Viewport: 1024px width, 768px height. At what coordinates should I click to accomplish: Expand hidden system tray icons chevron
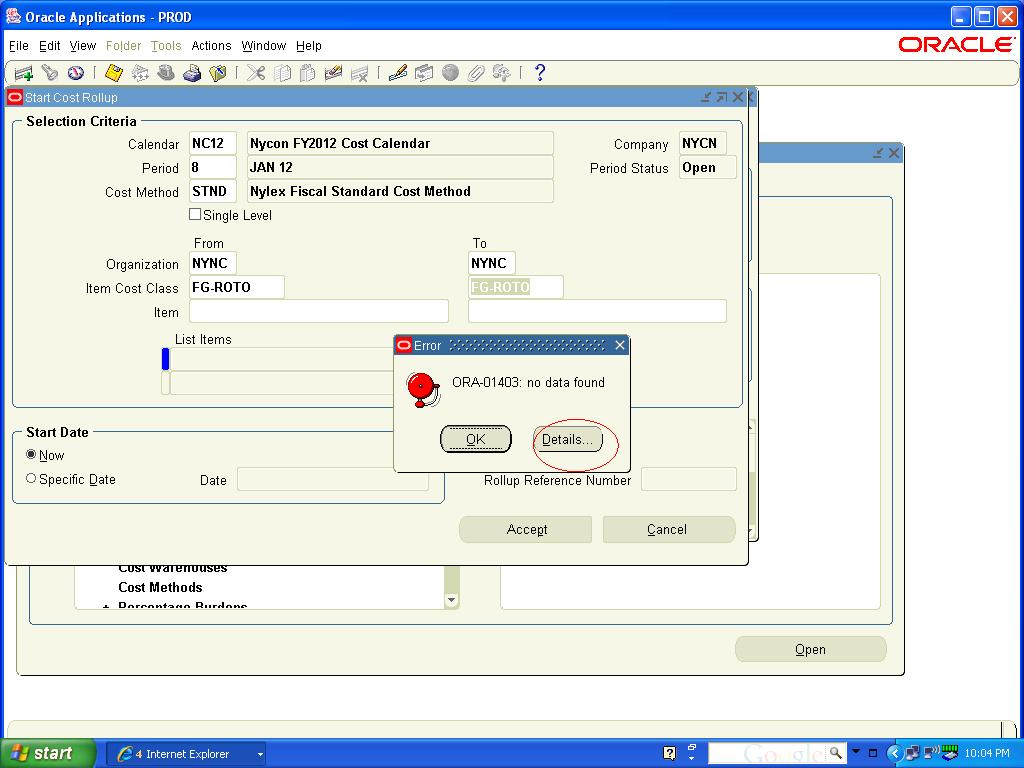[895, 753]
